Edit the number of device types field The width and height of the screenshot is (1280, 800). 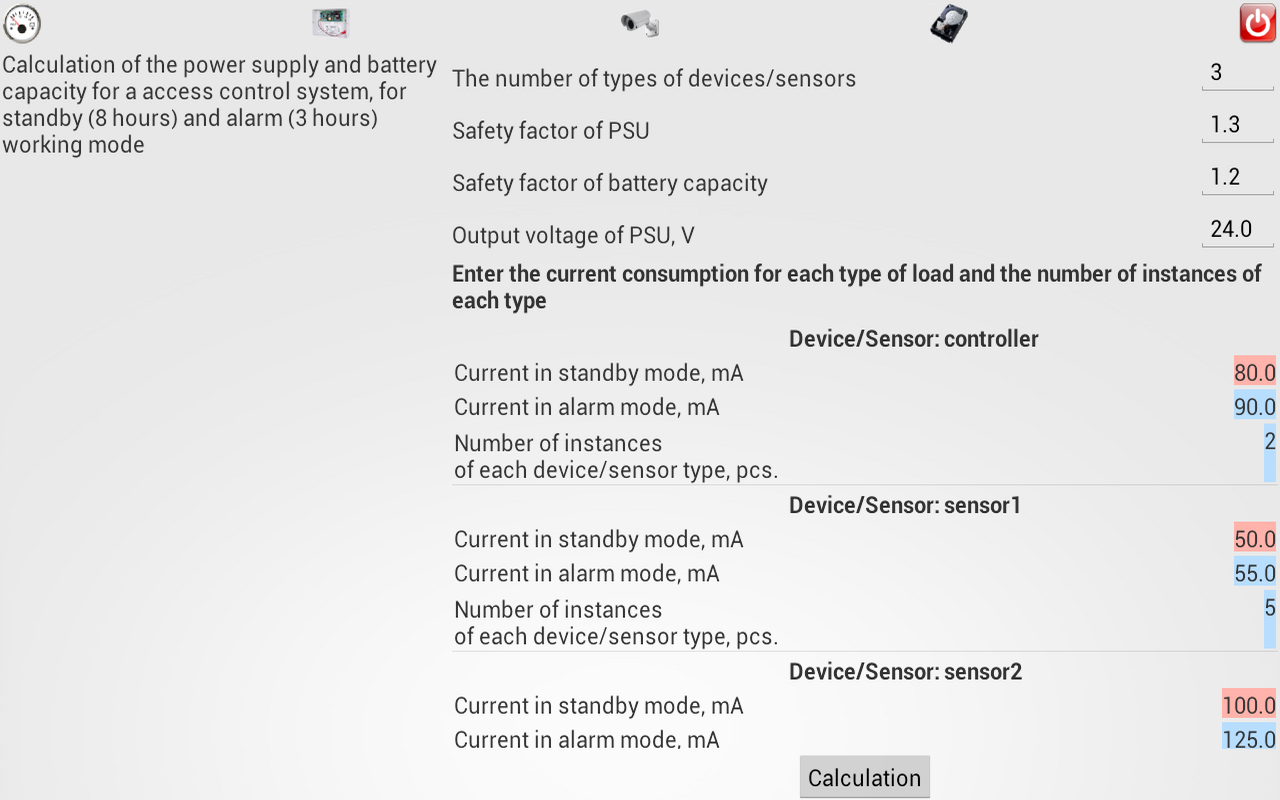pyautogui.click(x=1236, y=72)
